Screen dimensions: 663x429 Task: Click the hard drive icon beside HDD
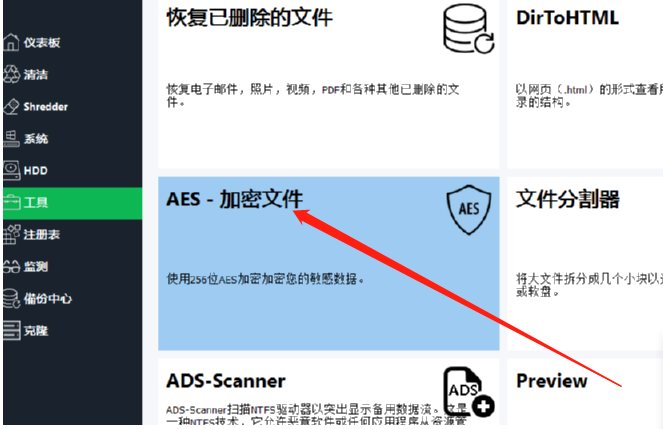pos(11,170)
